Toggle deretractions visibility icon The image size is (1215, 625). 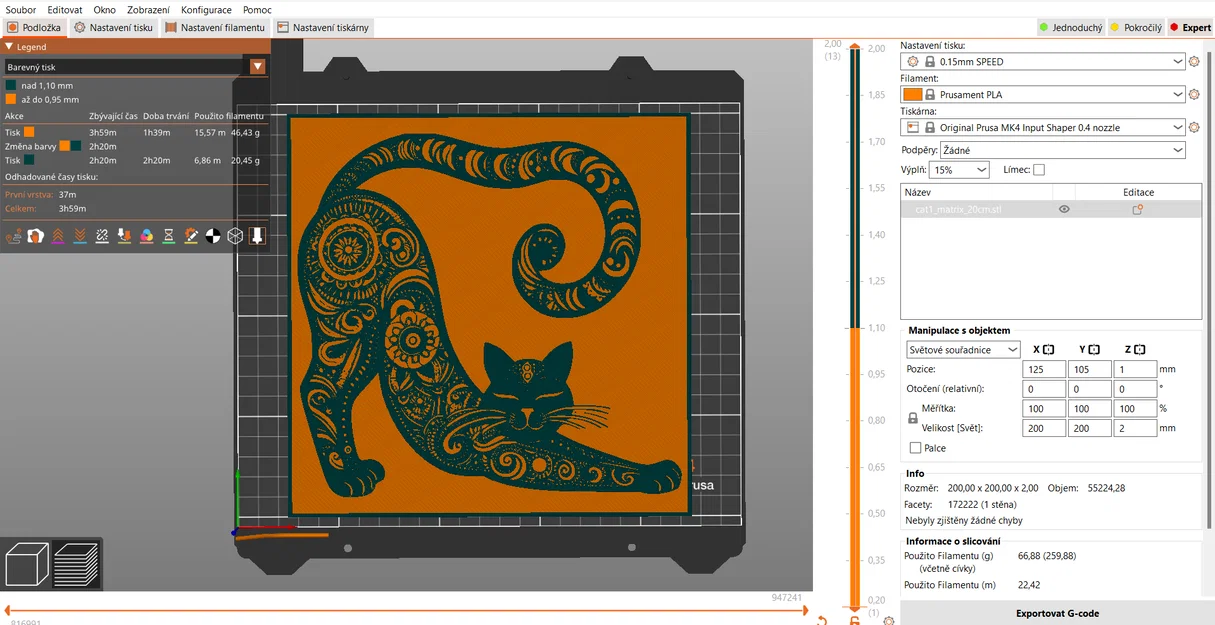click(x=80, y=236)
